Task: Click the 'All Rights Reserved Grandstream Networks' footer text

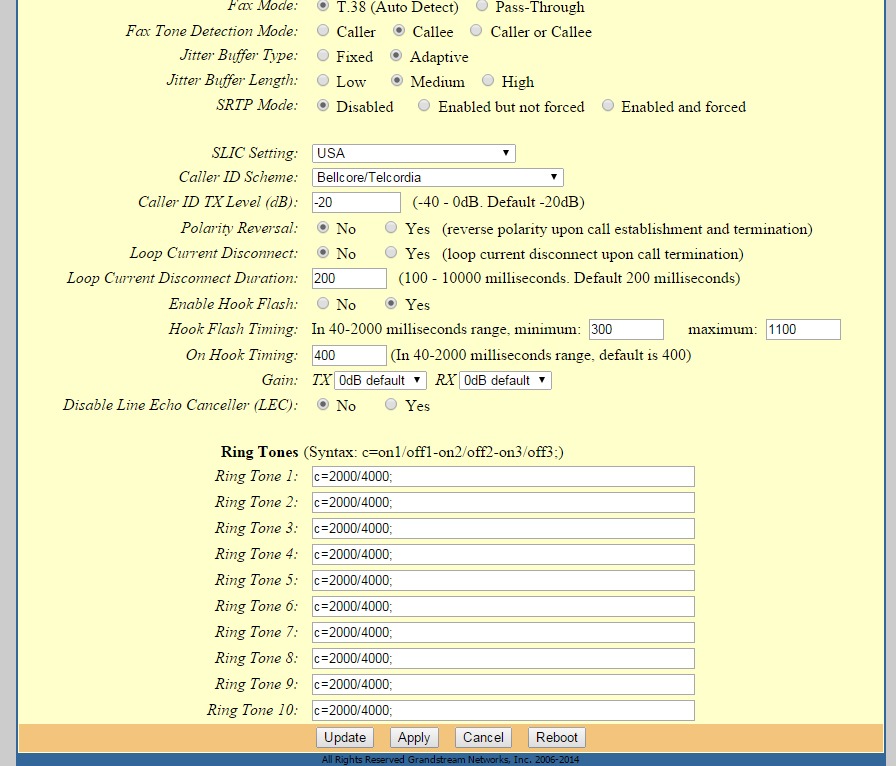Action: click(450, 760)
